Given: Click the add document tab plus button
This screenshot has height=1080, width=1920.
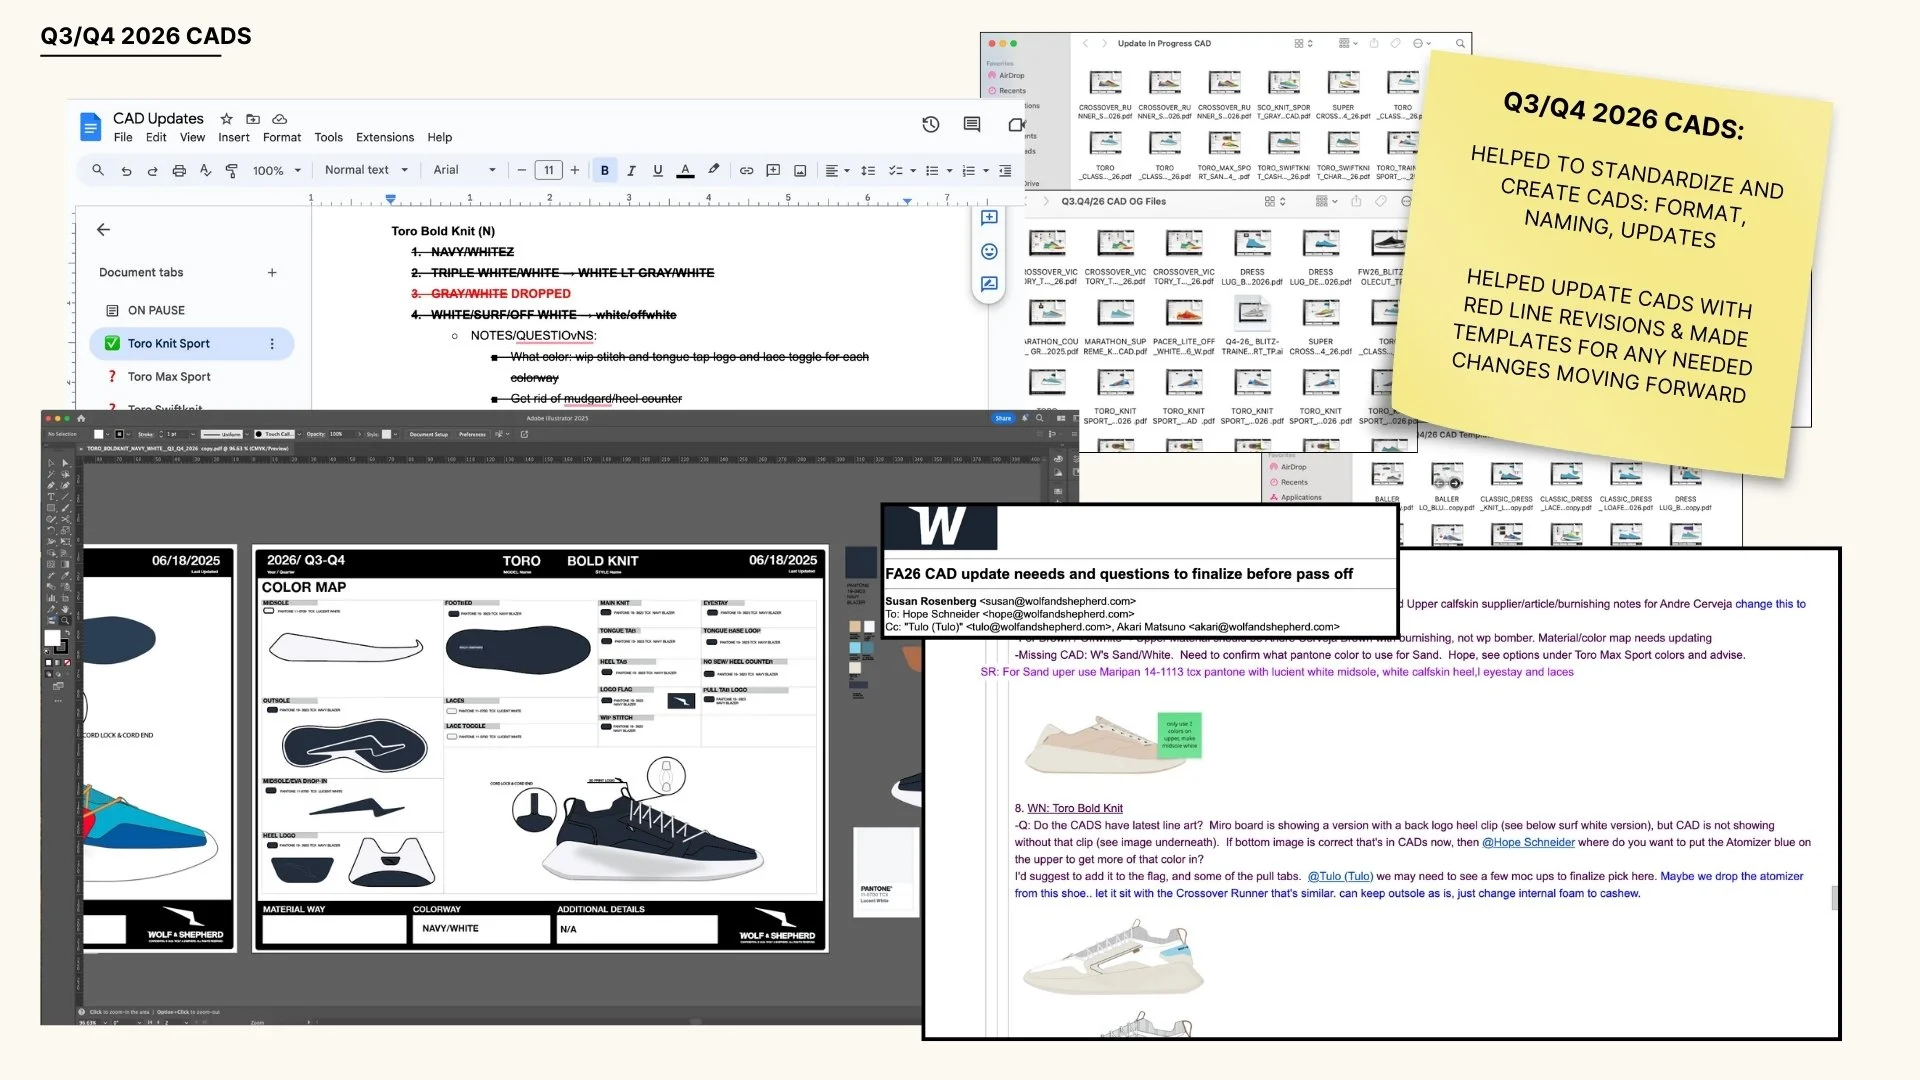Looking at the screenshot, I should click(x=272, y=272).
